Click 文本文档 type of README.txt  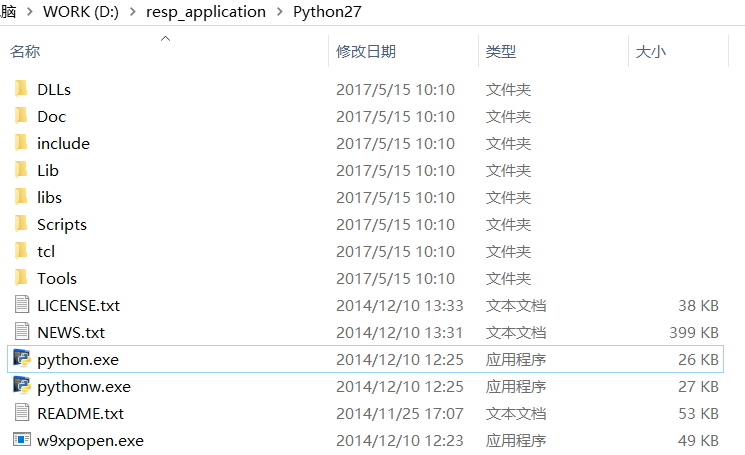(x=516, y=414)
